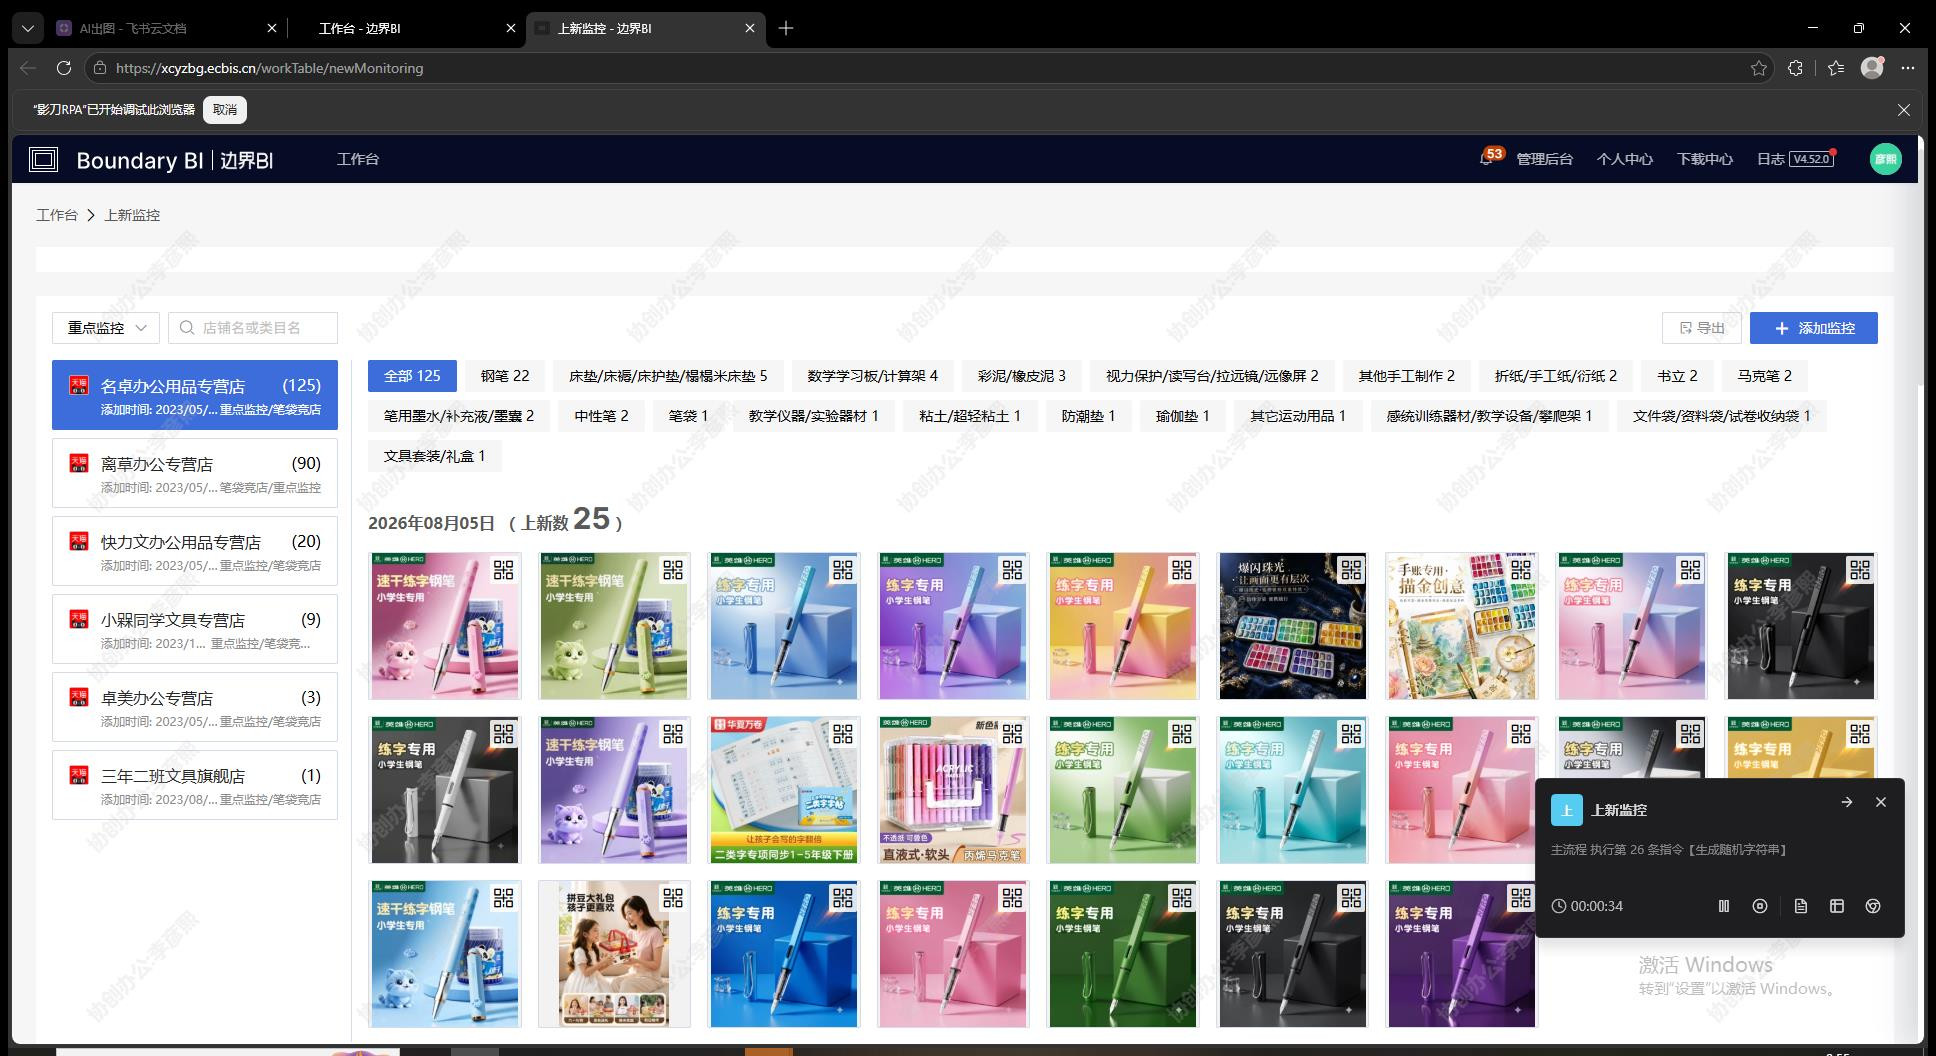
Task: Select the 离草办公专营店 shop
Action: point(195,473)
